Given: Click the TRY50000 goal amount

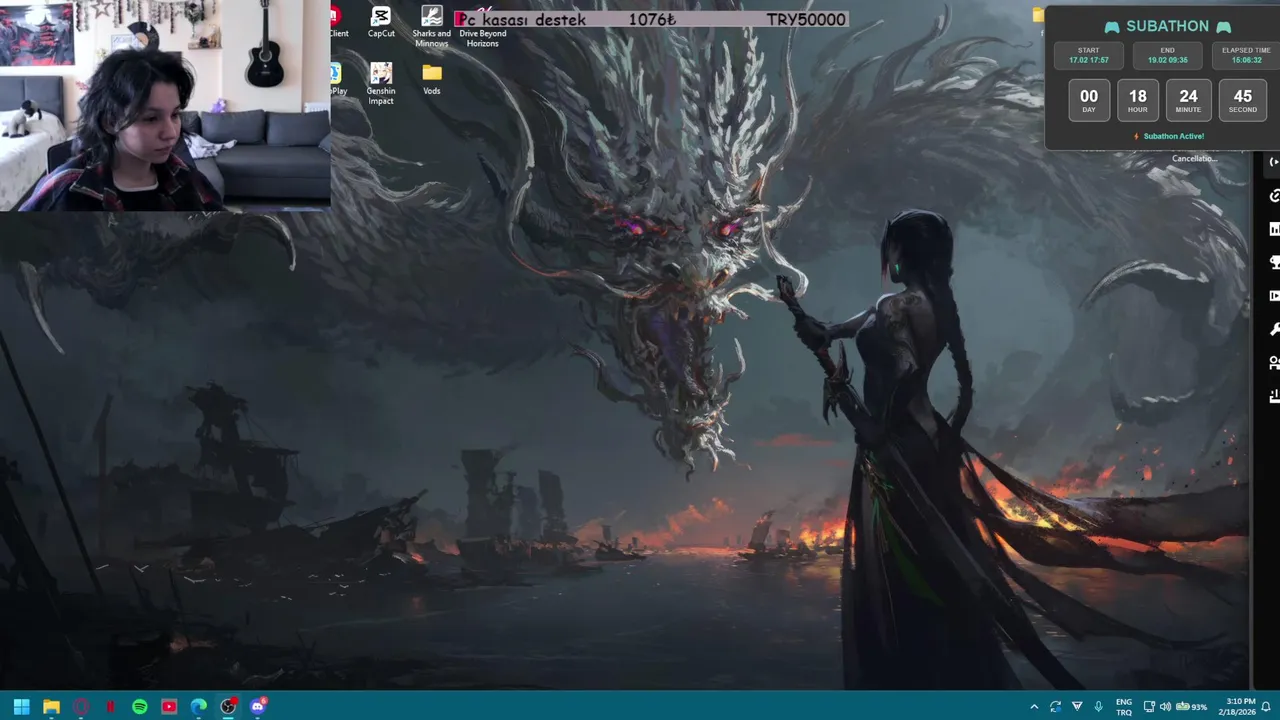Looking at the screenshot, I should click(x=806, y=19).
